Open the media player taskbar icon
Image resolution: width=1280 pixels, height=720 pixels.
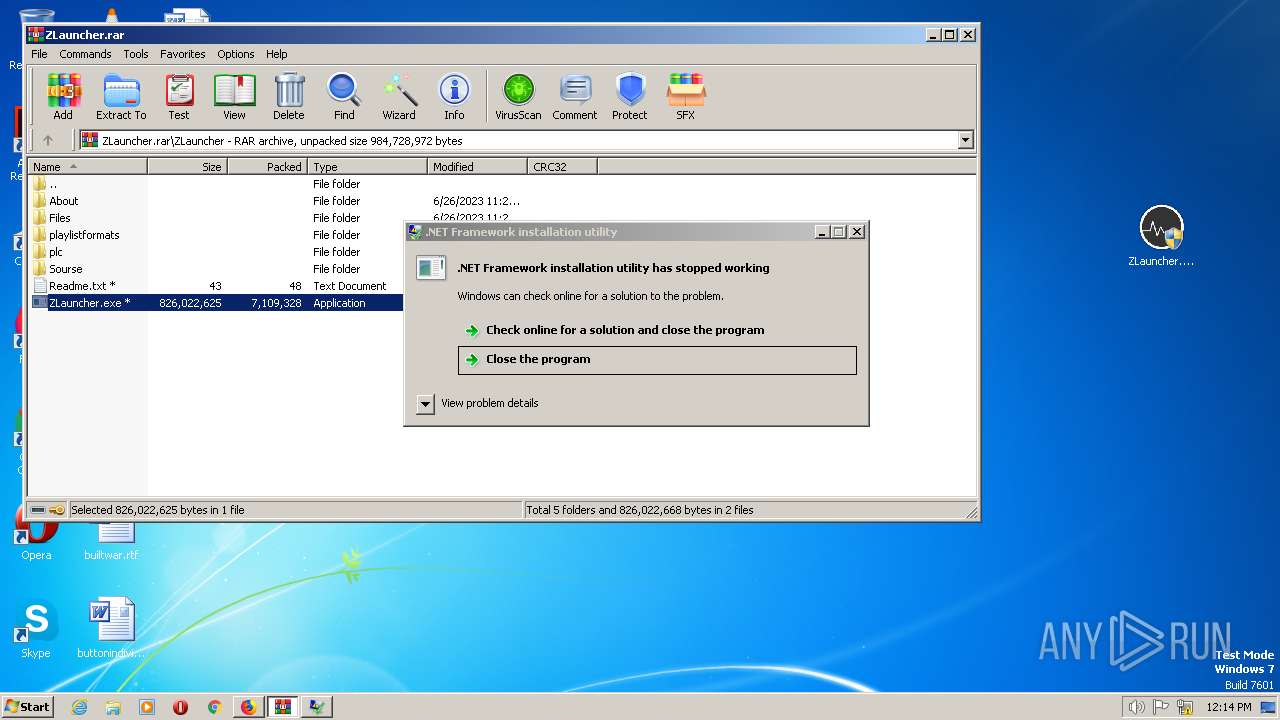pos(147,707)
